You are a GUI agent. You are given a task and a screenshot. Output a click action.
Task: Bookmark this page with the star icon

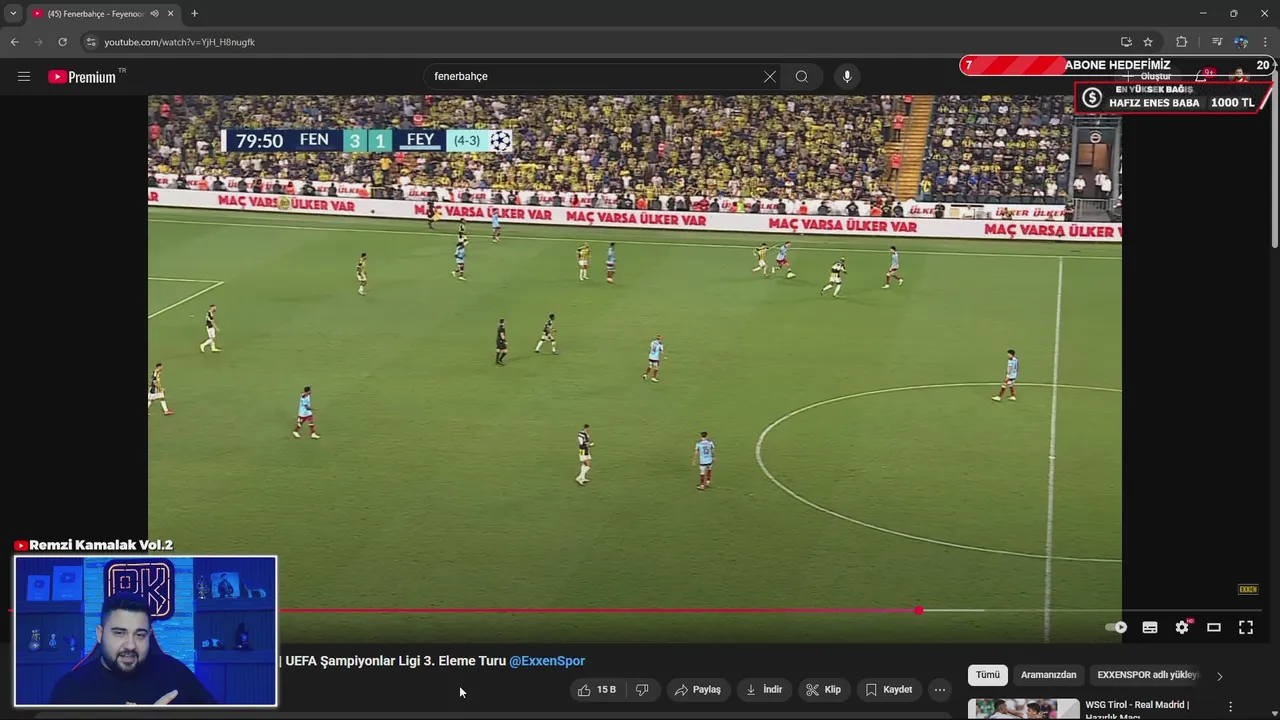click(1148, 42)
